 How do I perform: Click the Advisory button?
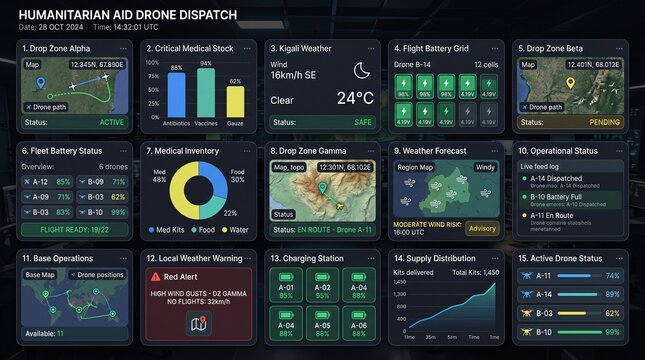(x=482, y=228)
